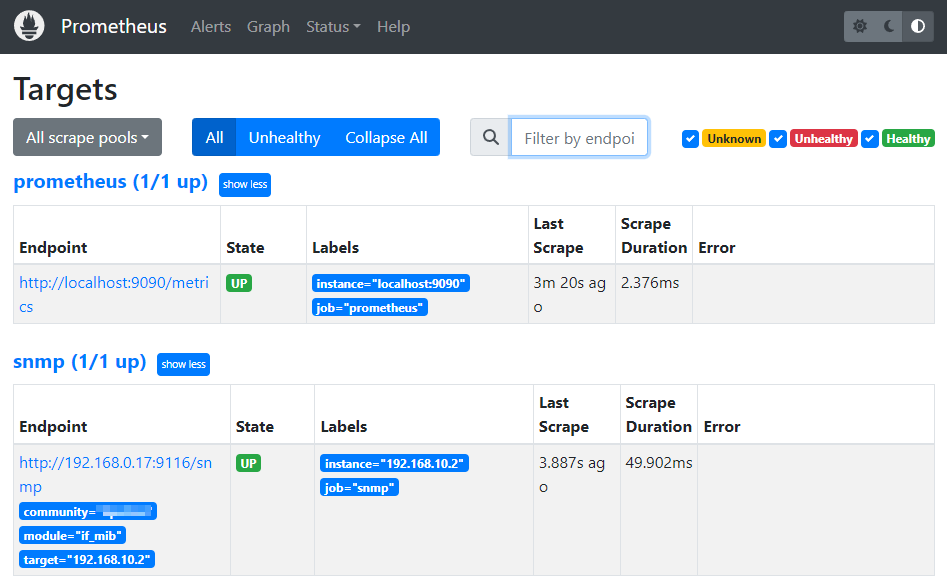
Task: Click the Unknown yellow badge label
Action: coord(734,139)
